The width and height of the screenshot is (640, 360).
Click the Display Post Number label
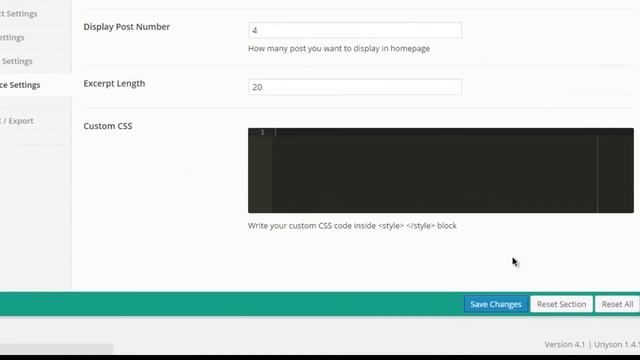(127, 27)
